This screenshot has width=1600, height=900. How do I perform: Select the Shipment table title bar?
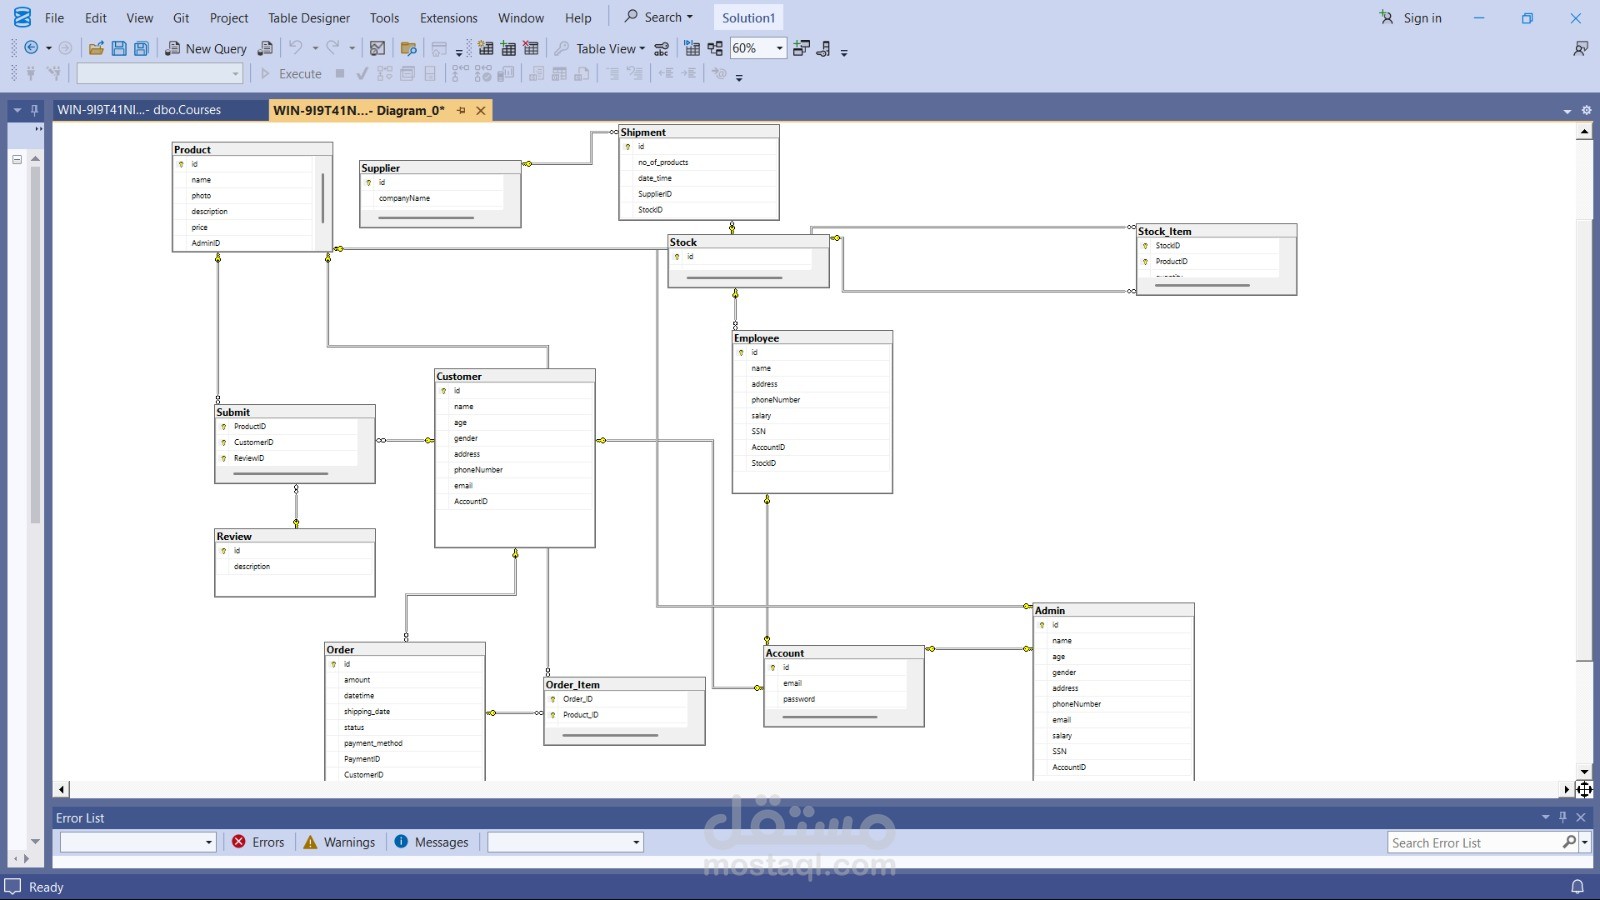tap(699, 132)
